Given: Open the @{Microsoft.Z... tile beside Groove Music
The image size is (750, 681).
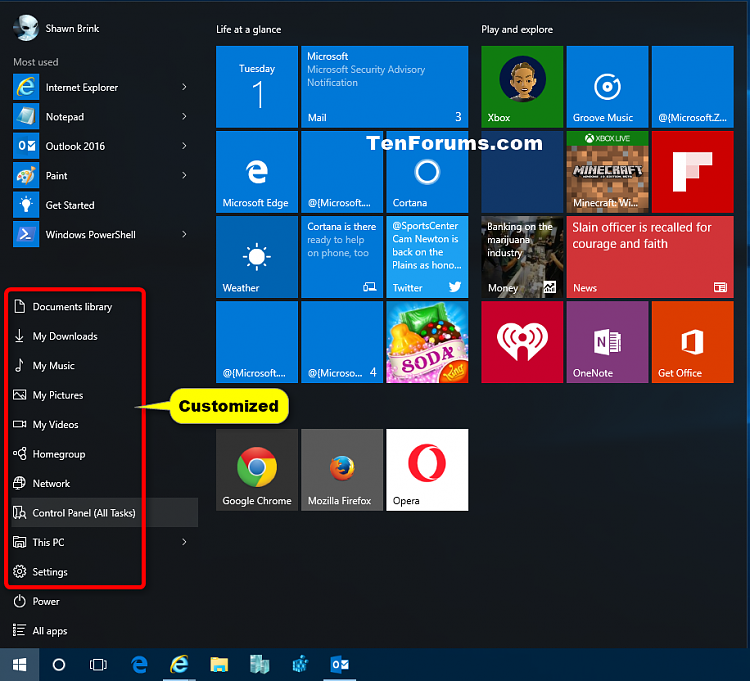Looking at the screenshot, I should pos(693,87).
